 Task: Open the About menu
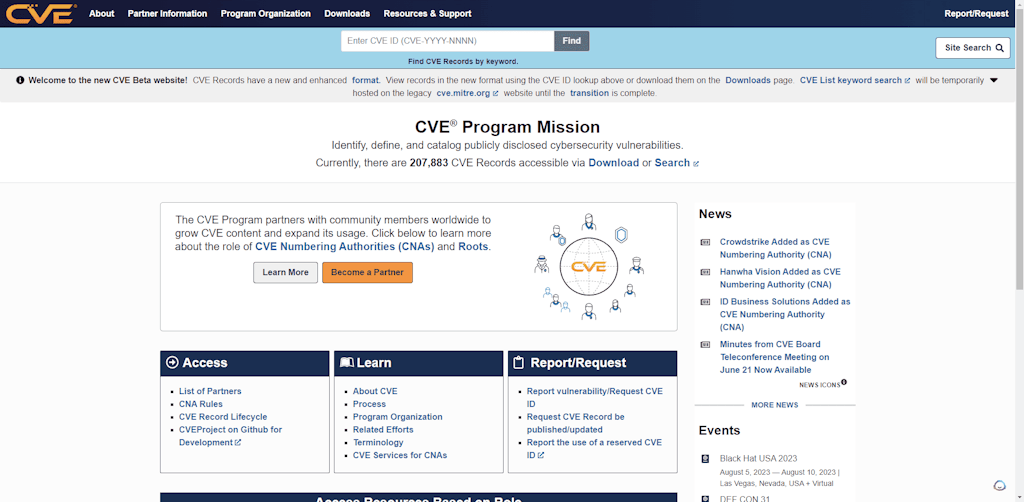(101, 14)
